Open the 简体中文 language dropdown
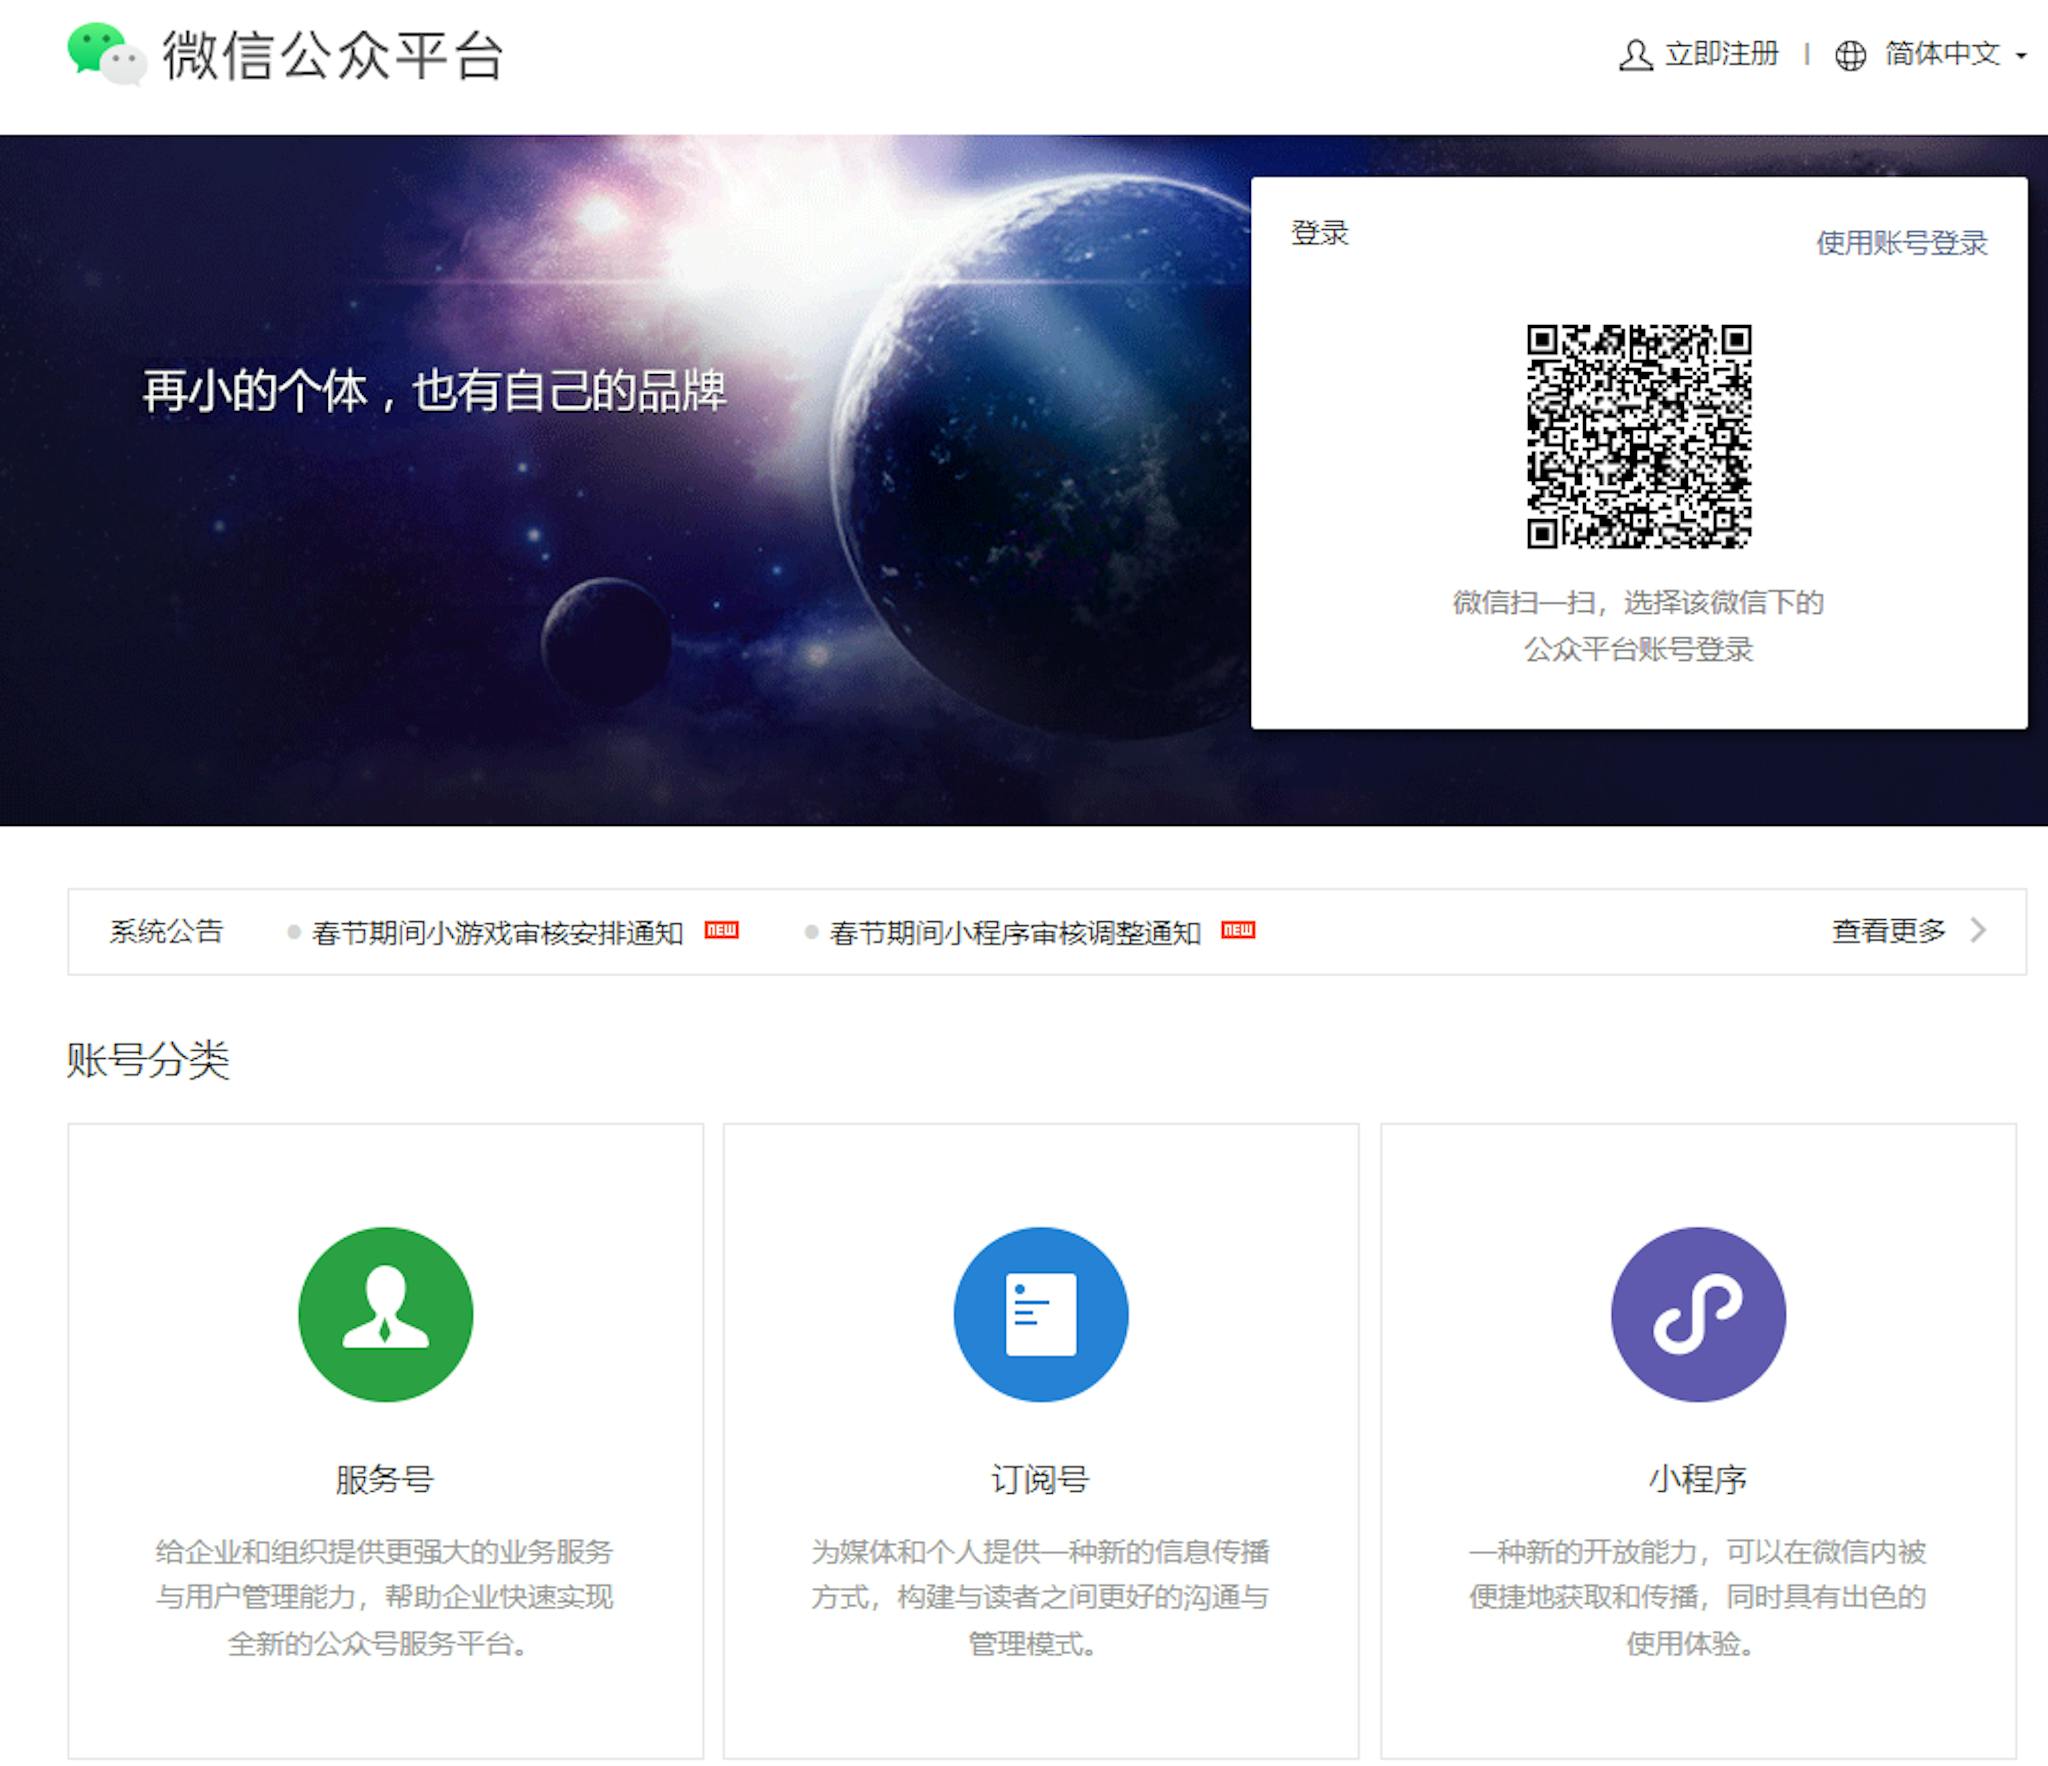 coord(1942,54)
